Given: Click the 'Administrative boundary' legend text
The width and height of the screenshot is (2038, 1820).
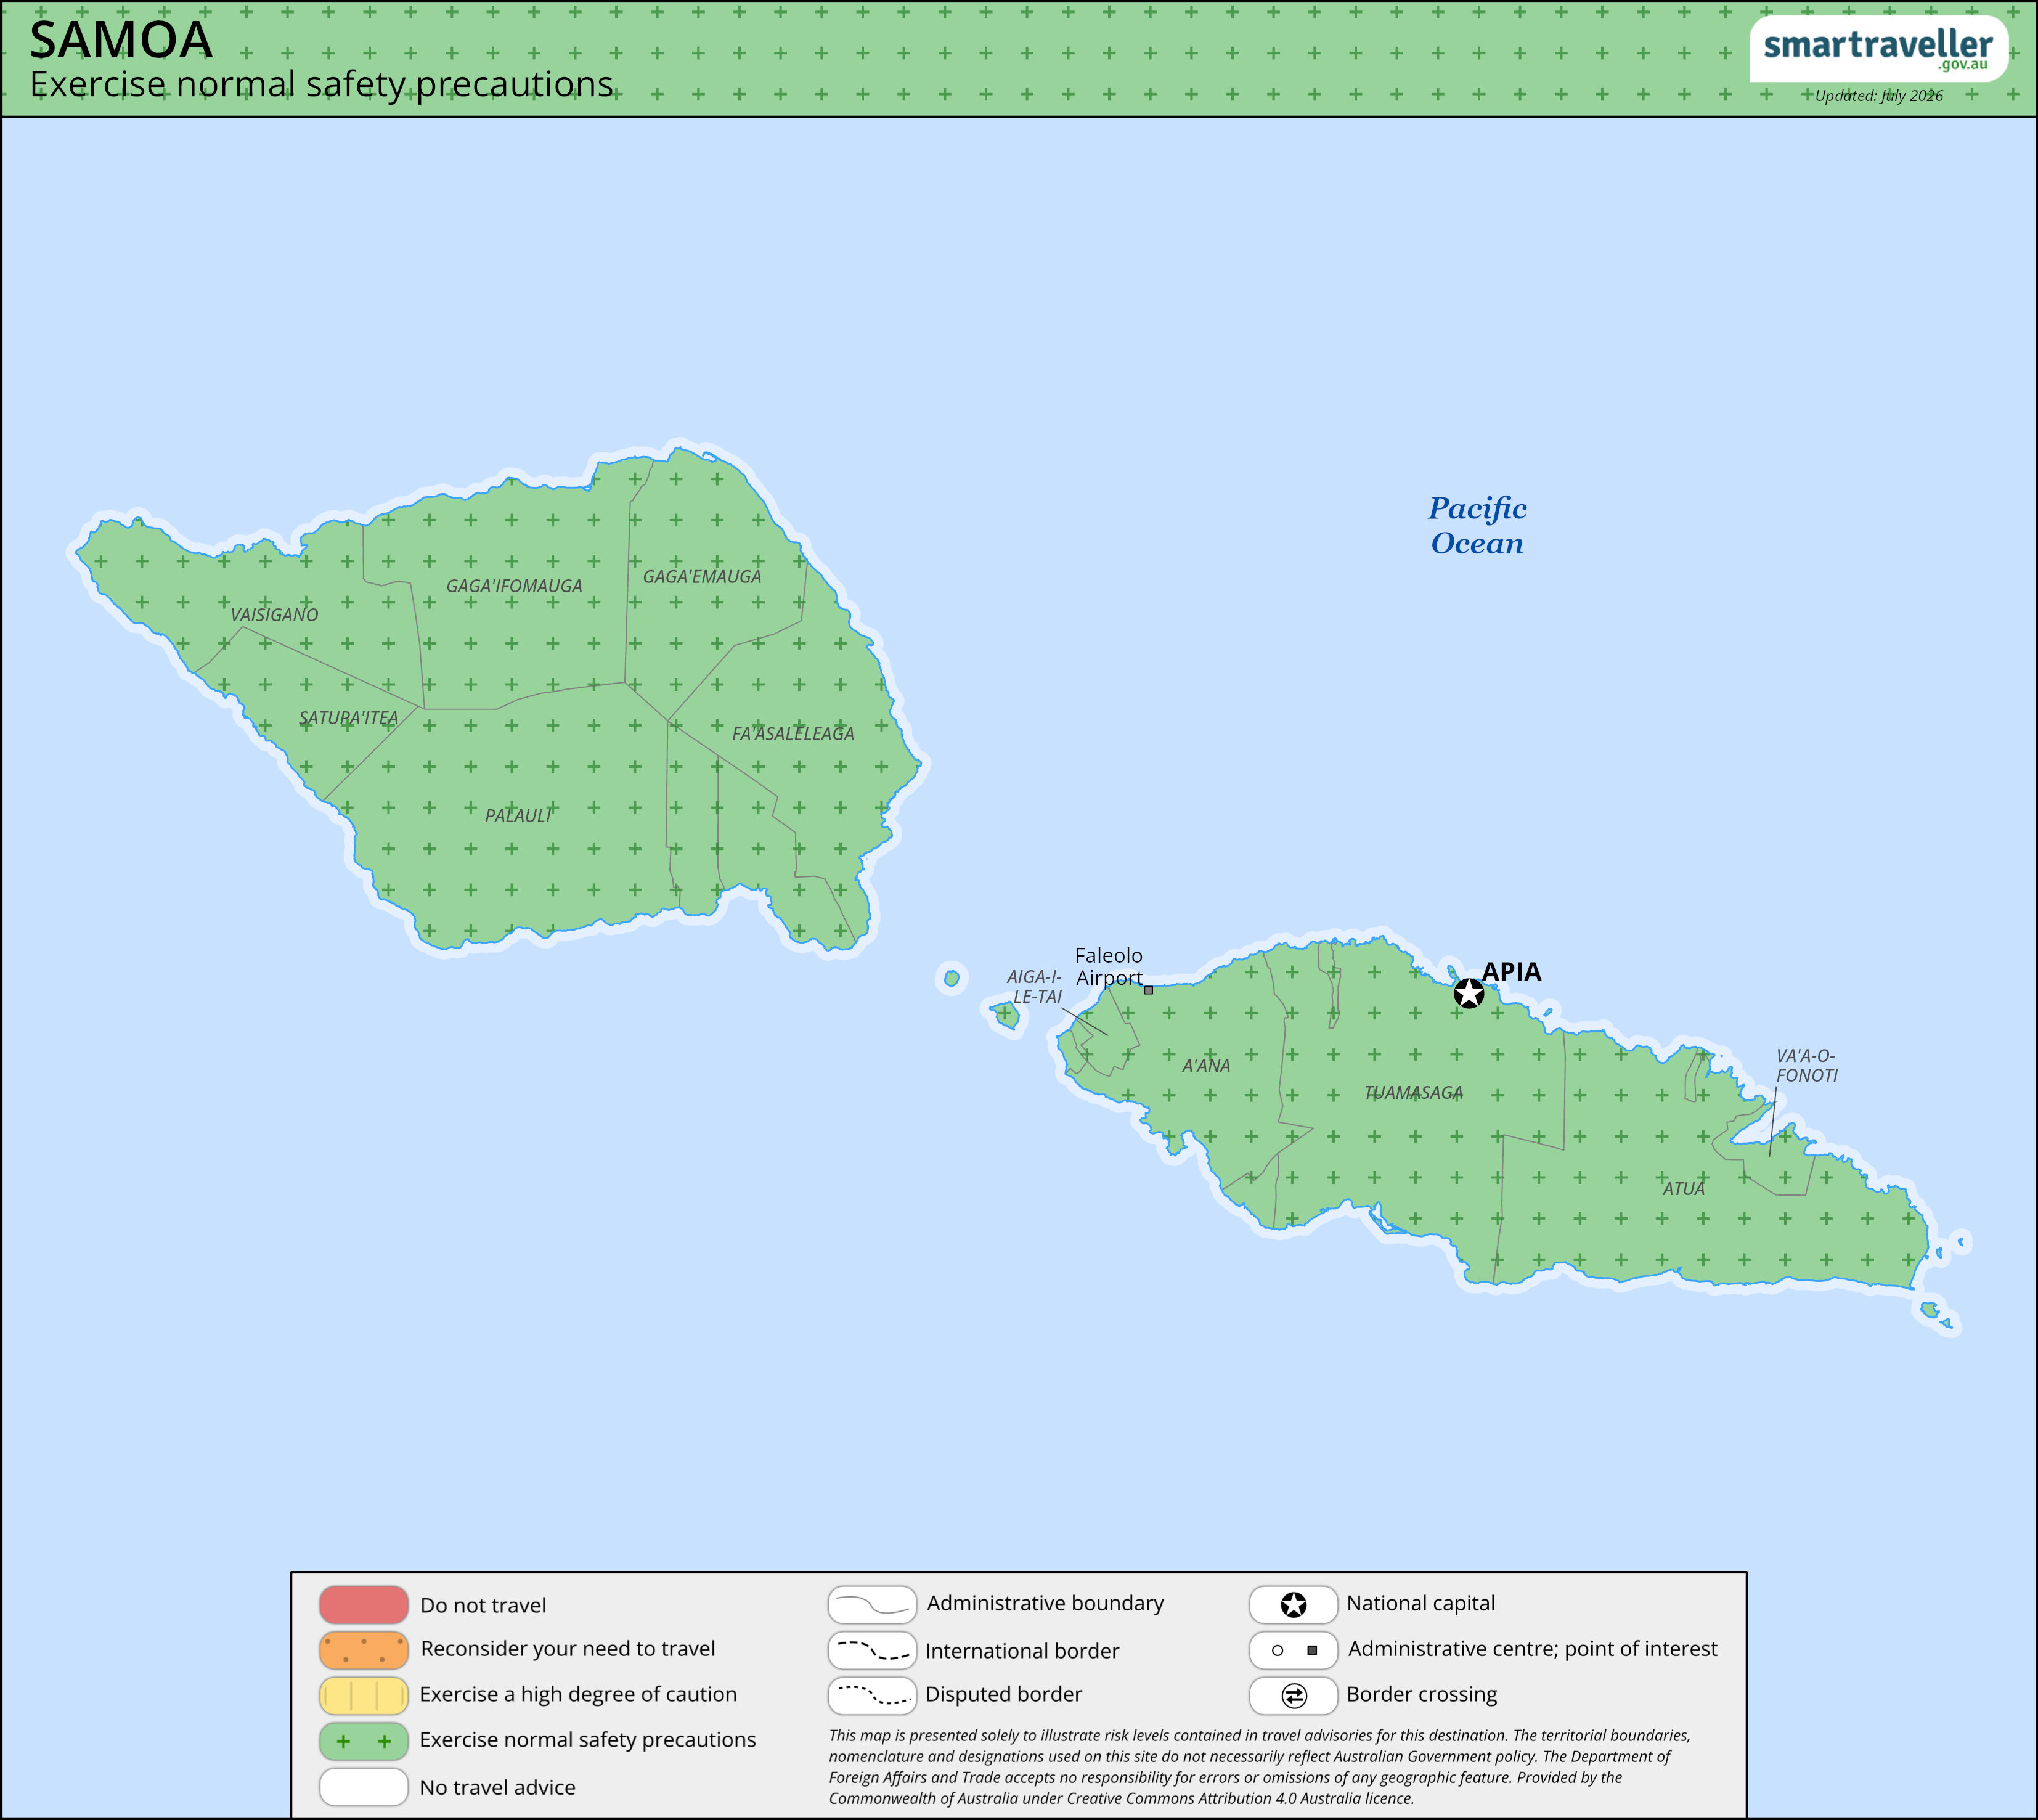Looking at the screenshot, I should [x=1045, y=1604].
